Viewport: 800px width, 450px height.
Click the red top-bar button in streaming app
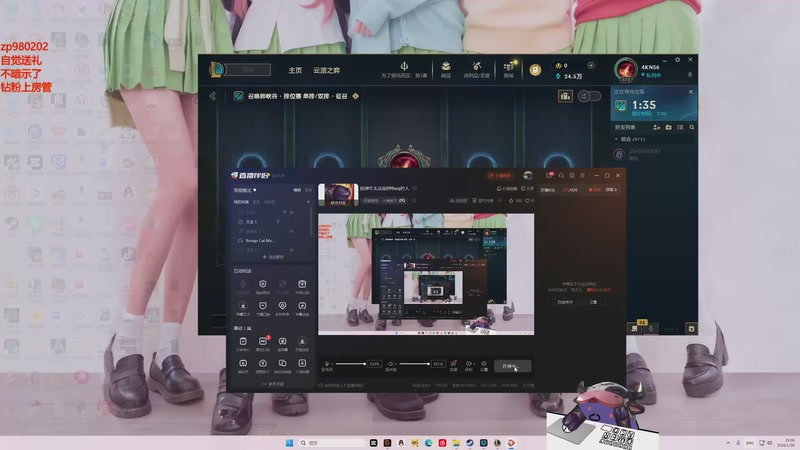pyautogui.click(x=500, y=176)
